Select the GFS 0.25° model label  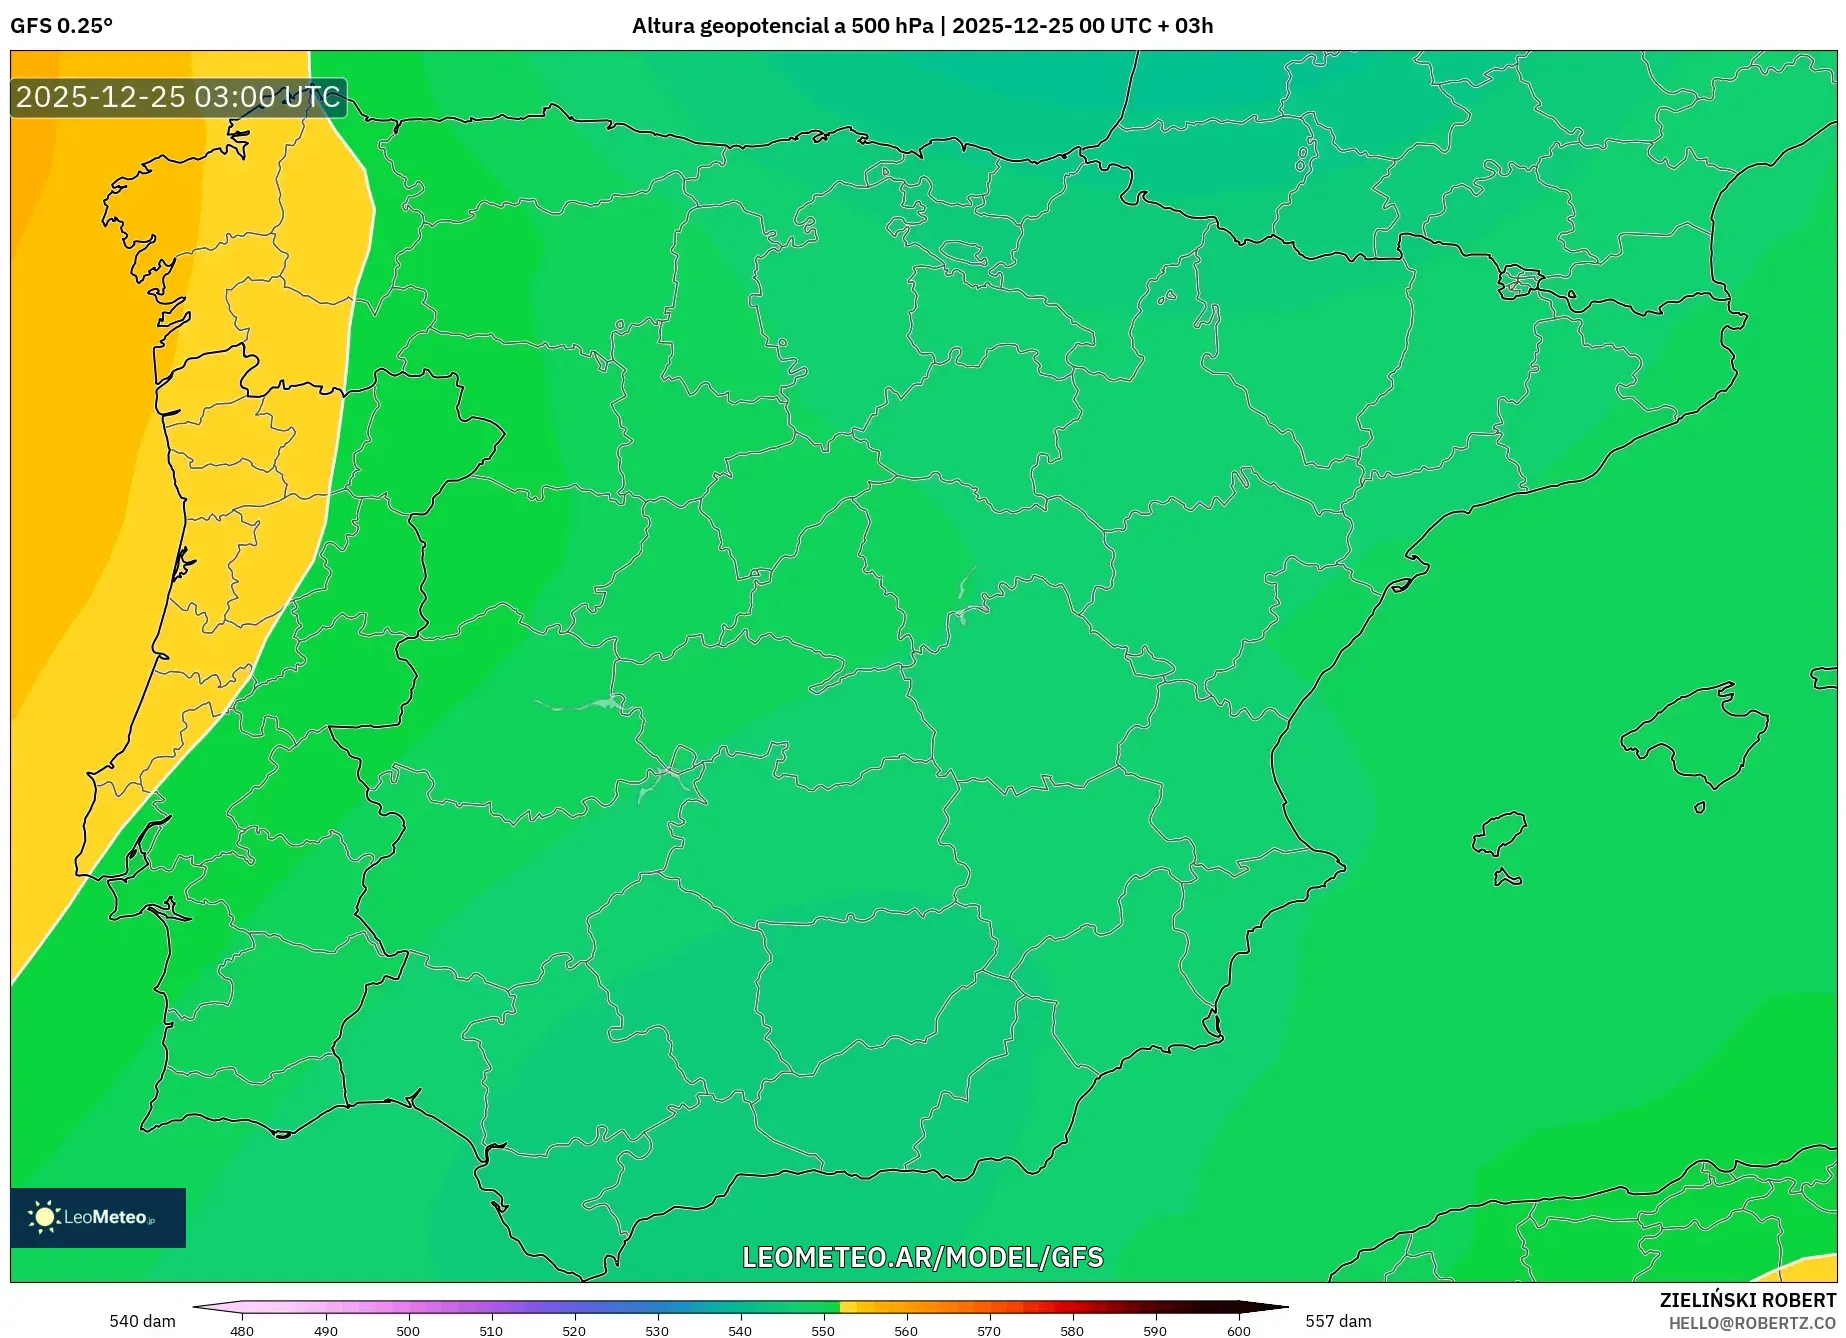(62, 26)
